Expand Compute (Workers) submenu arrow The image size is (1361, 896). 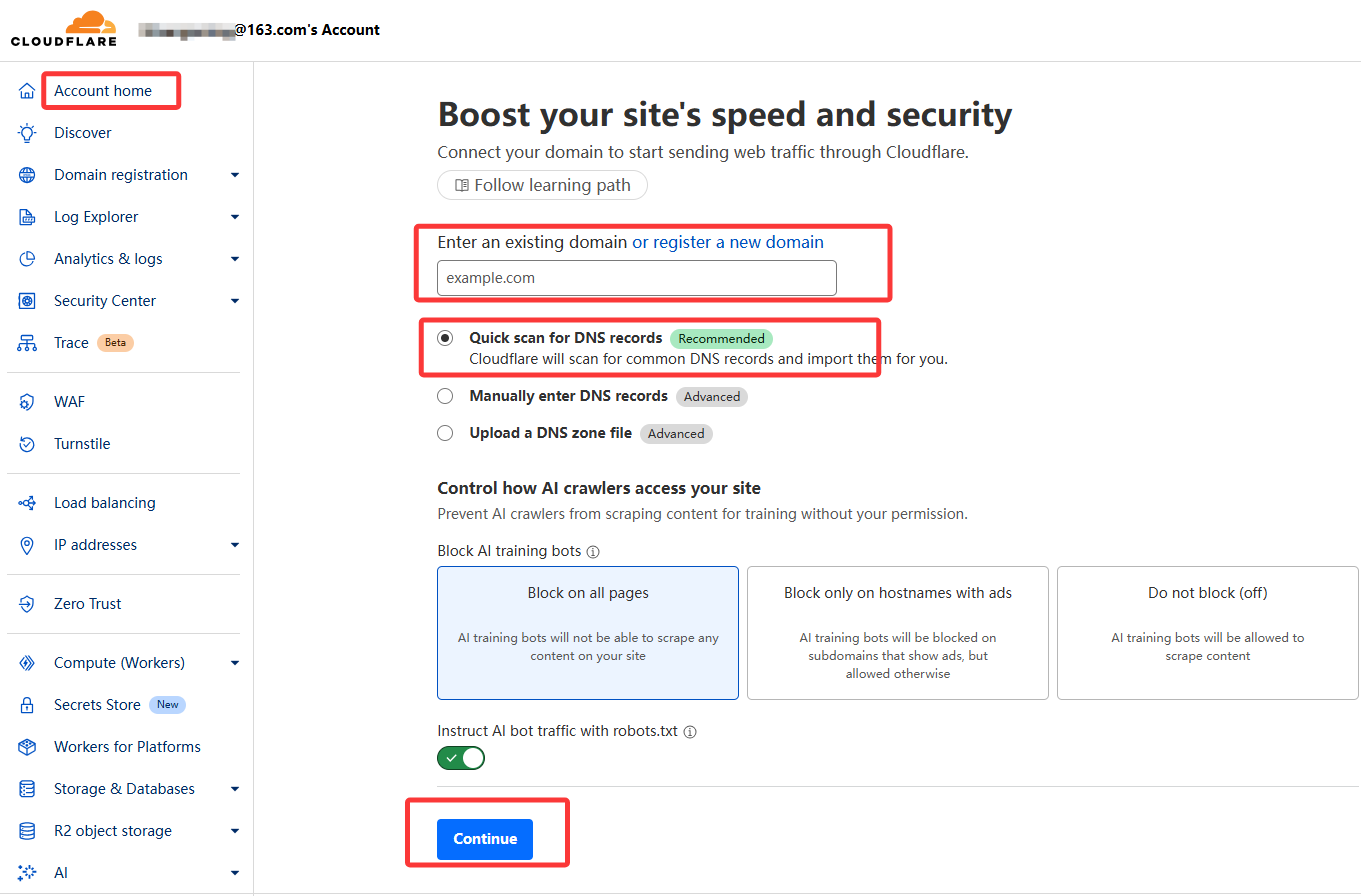click(235, 663)
